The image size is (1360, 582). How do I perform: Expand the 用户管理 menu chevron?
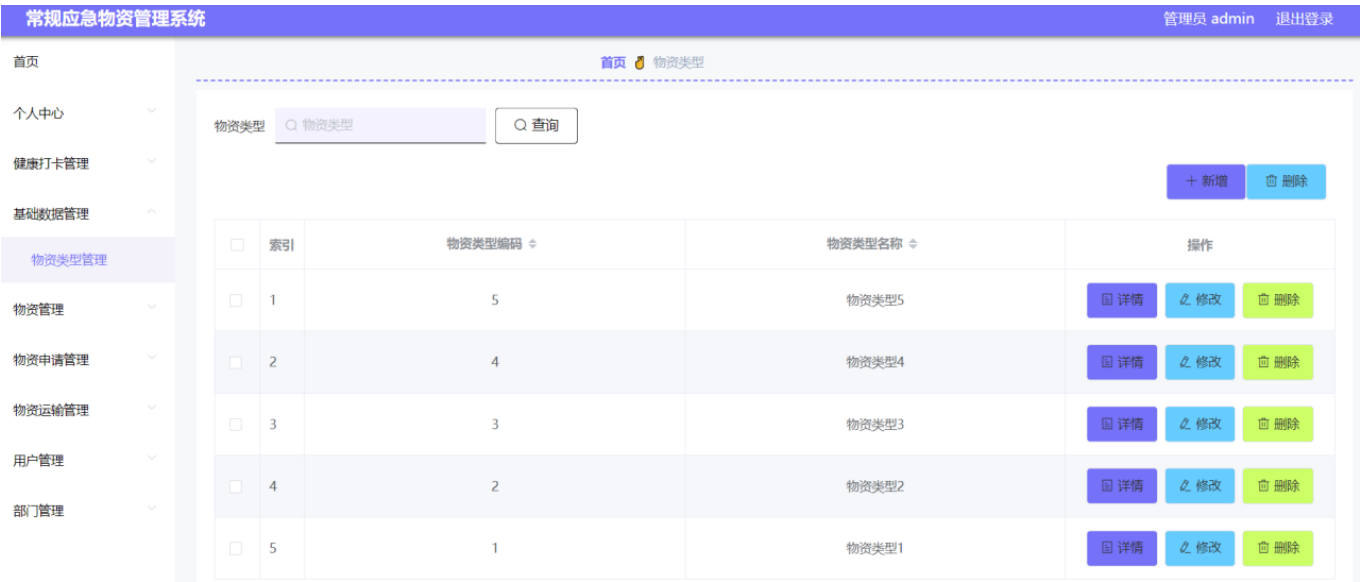[152, 457]
